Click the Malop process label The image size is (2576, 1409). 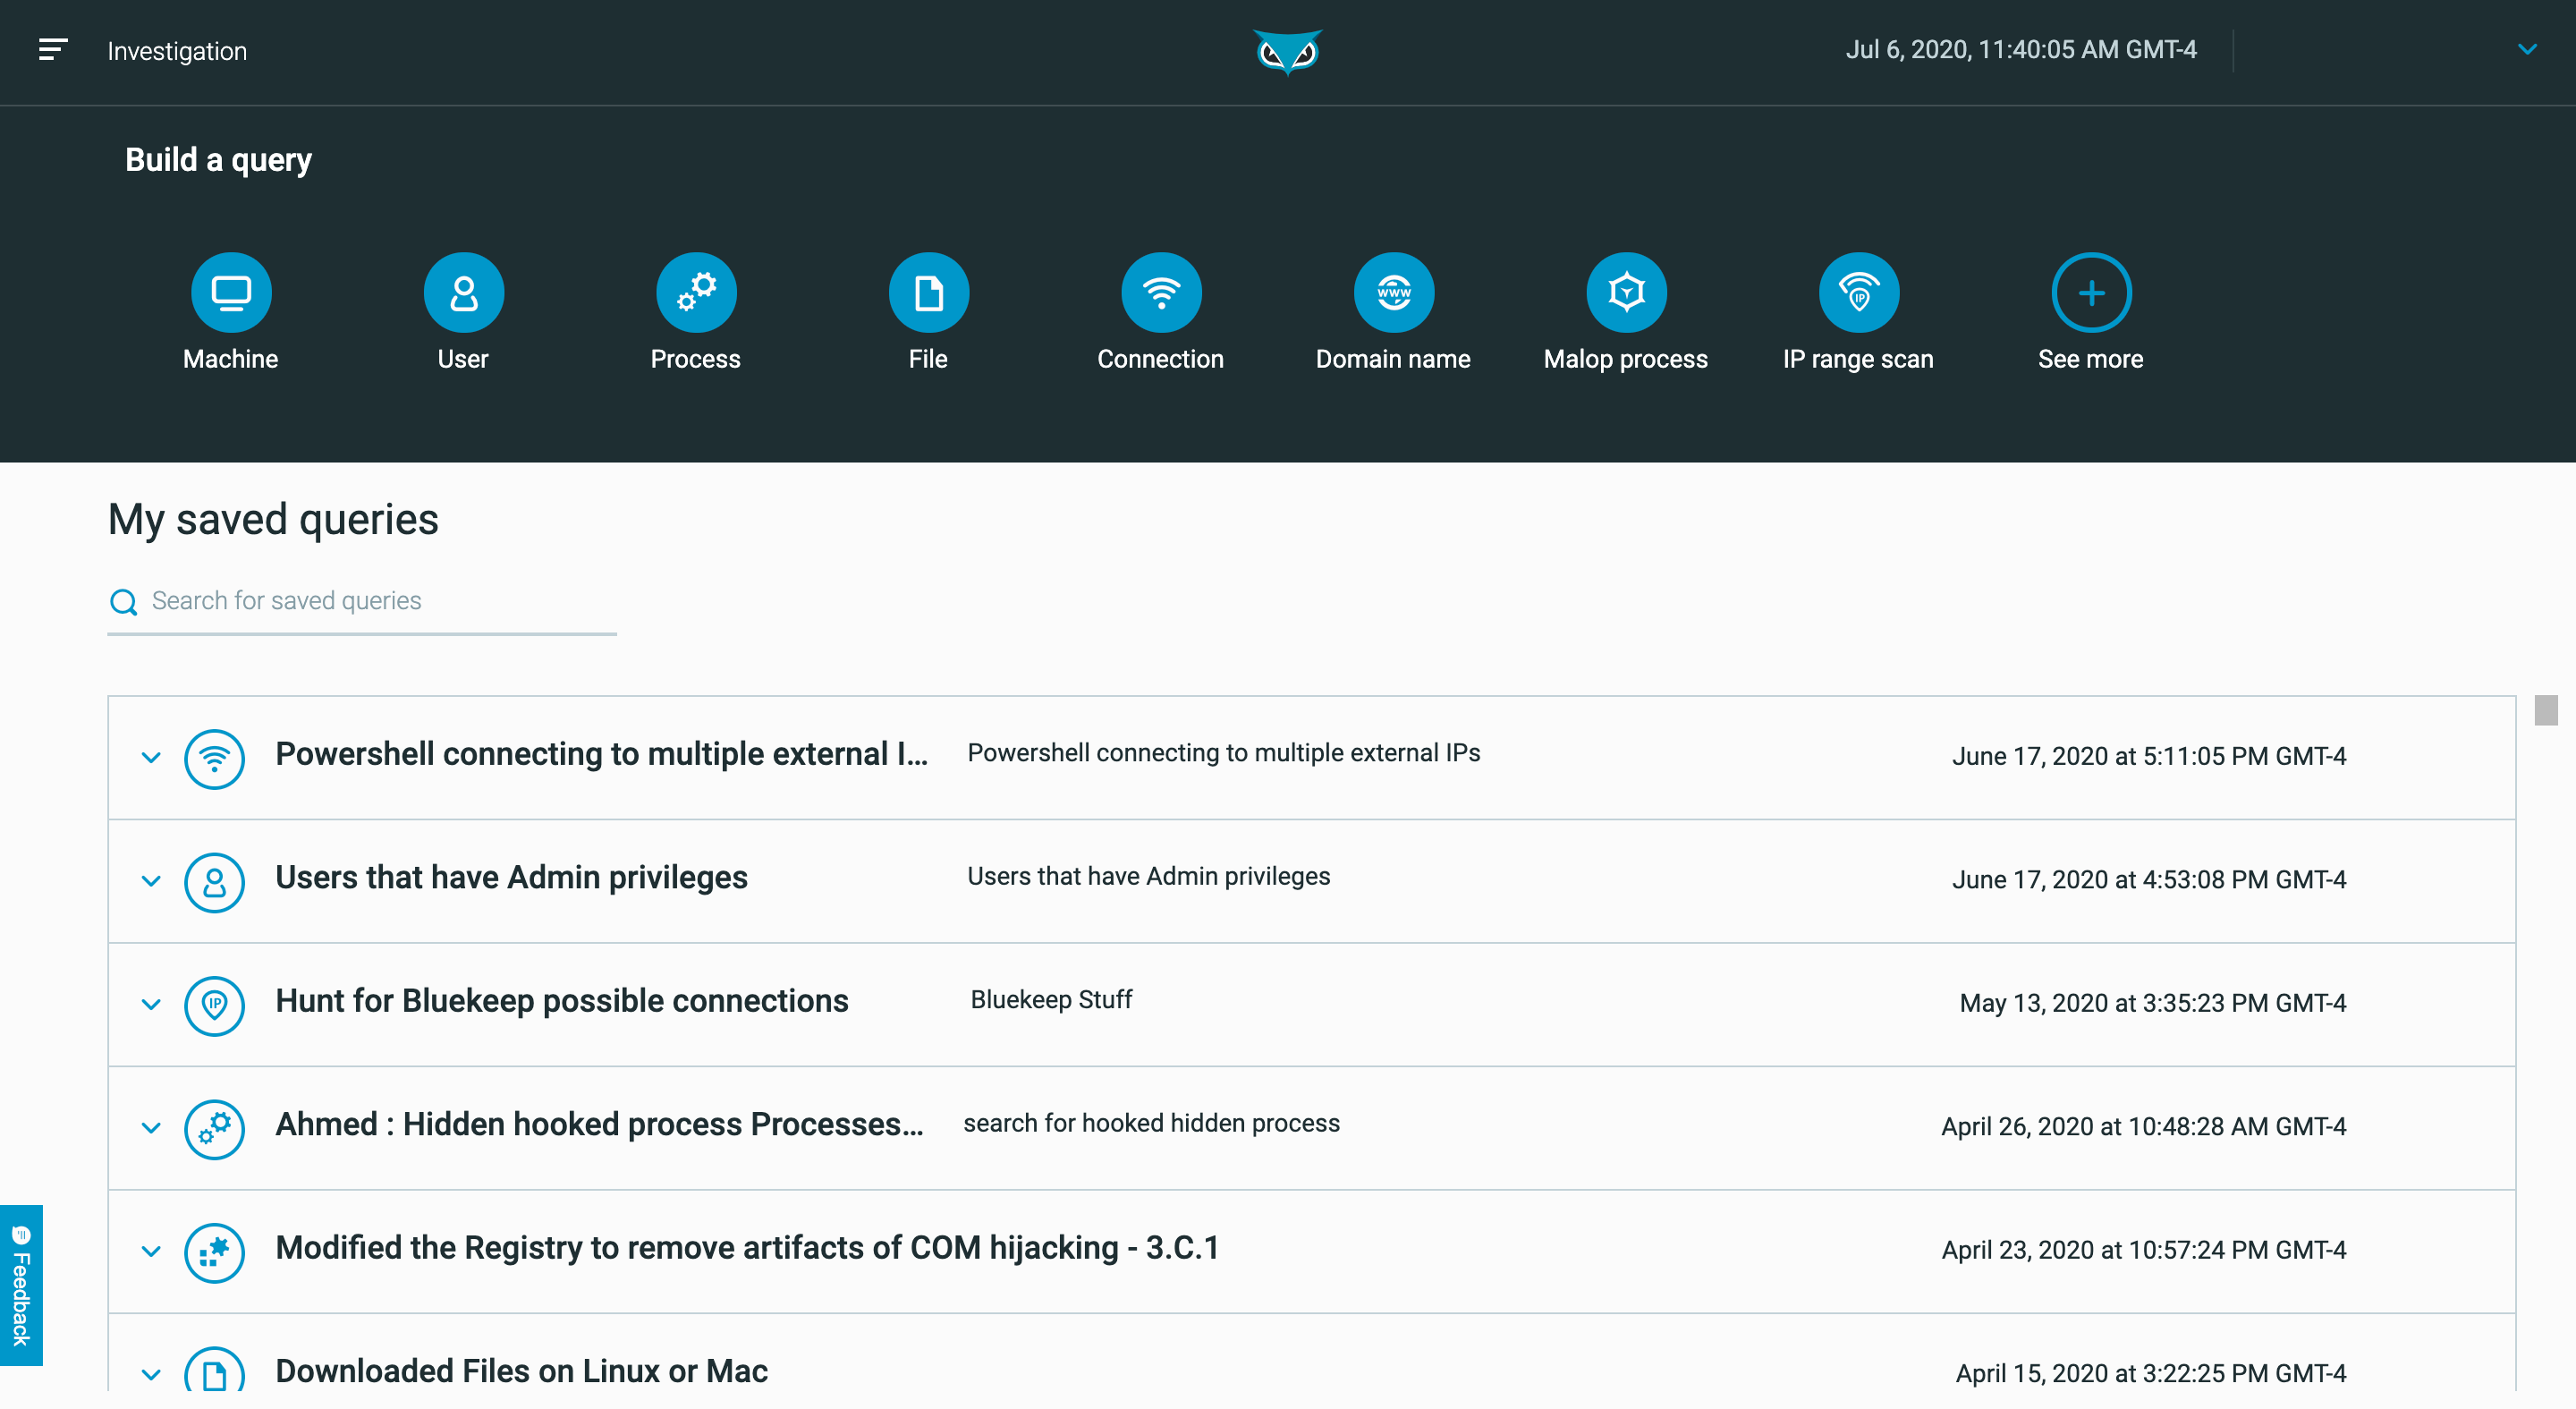pyautogui.click(x=1626, y=359)
